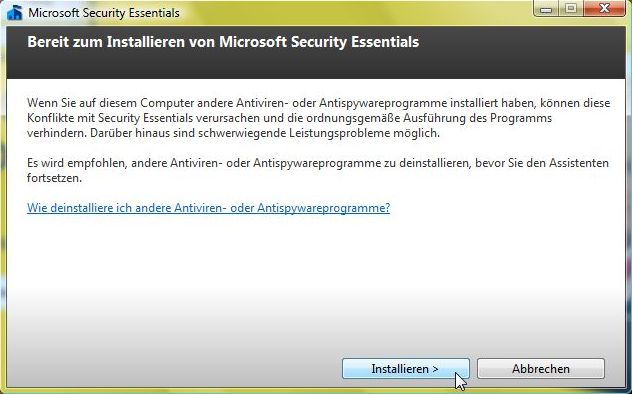
Task: Click the dark header banner beside the heading
Action: point(520,52)
